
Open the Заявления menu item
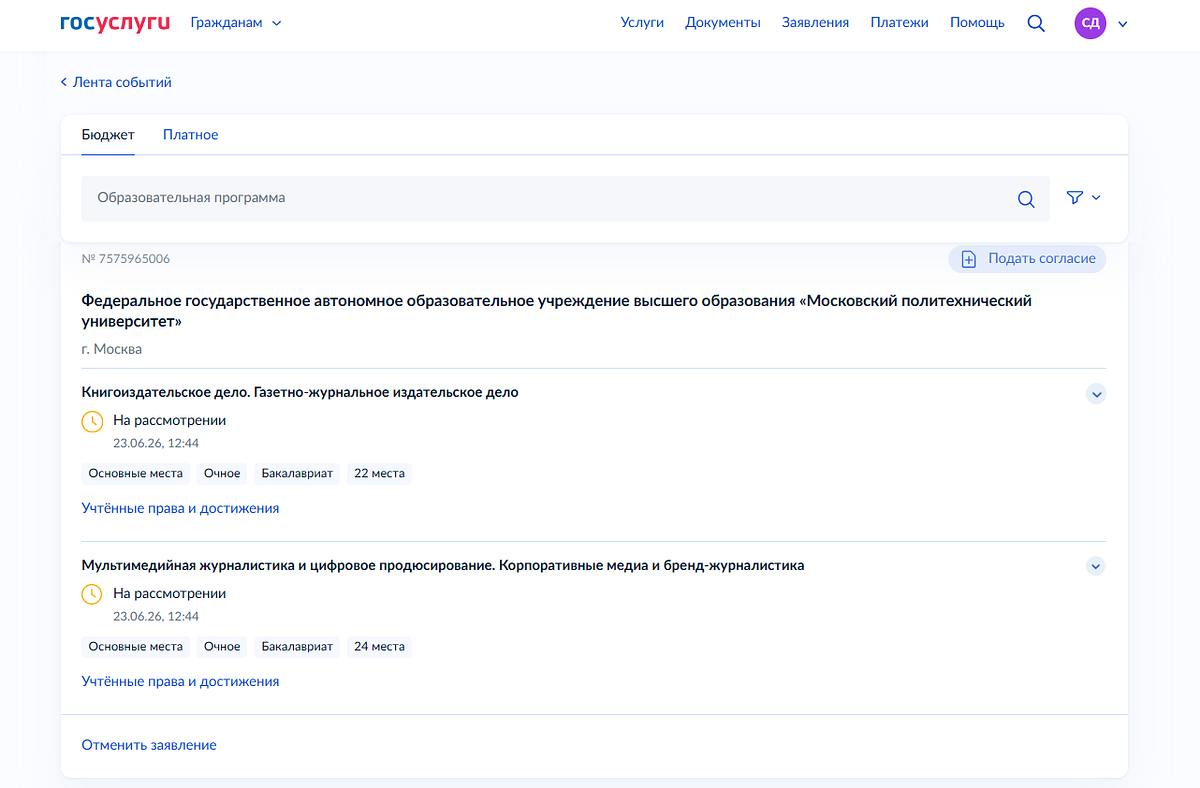click(x=815, y=22)
